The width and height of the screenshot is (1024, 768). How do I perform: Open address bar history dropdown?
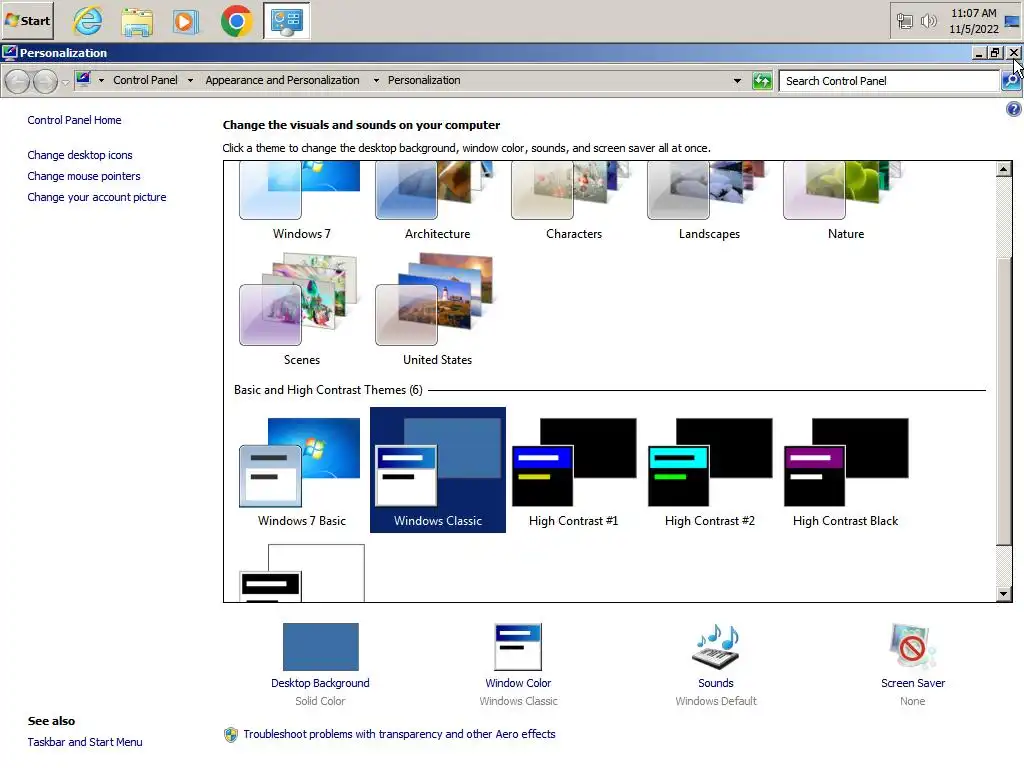click(737, 81)
